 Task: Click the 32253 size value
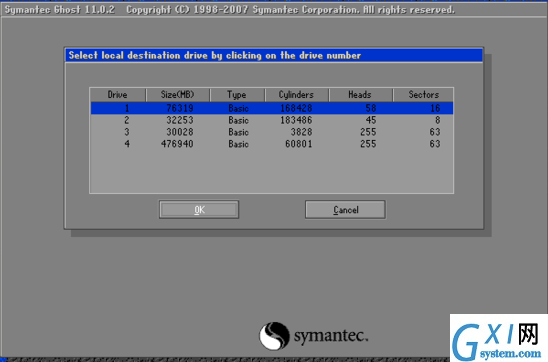pos(180,120)
